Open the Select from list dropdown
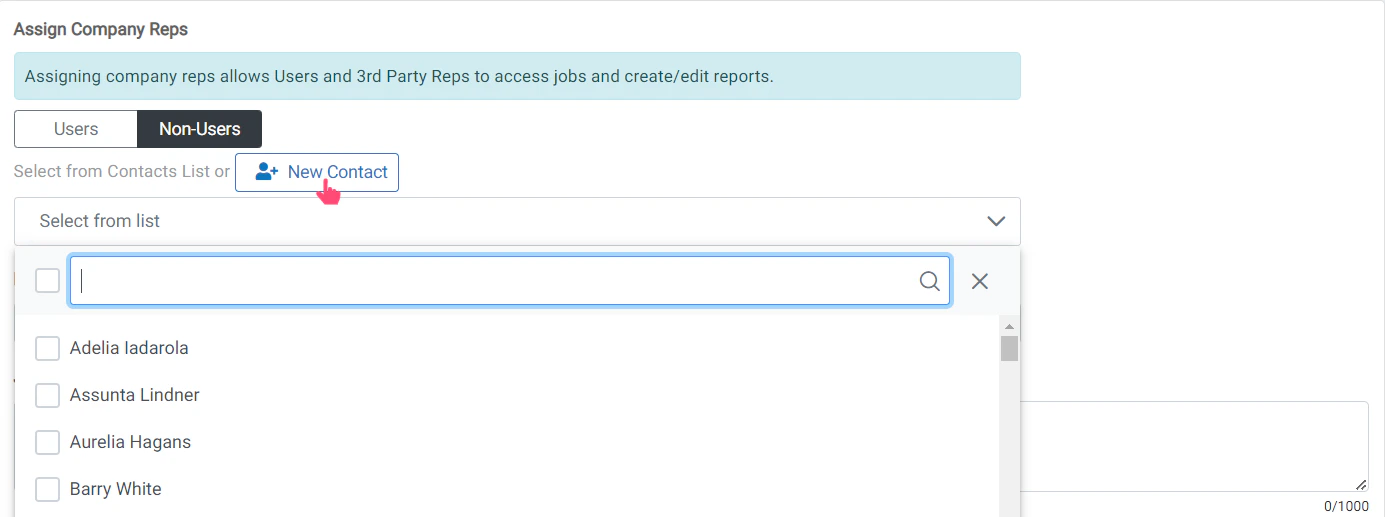The height and width of the screenshot is (517, 1385). (x=517, y=221)
